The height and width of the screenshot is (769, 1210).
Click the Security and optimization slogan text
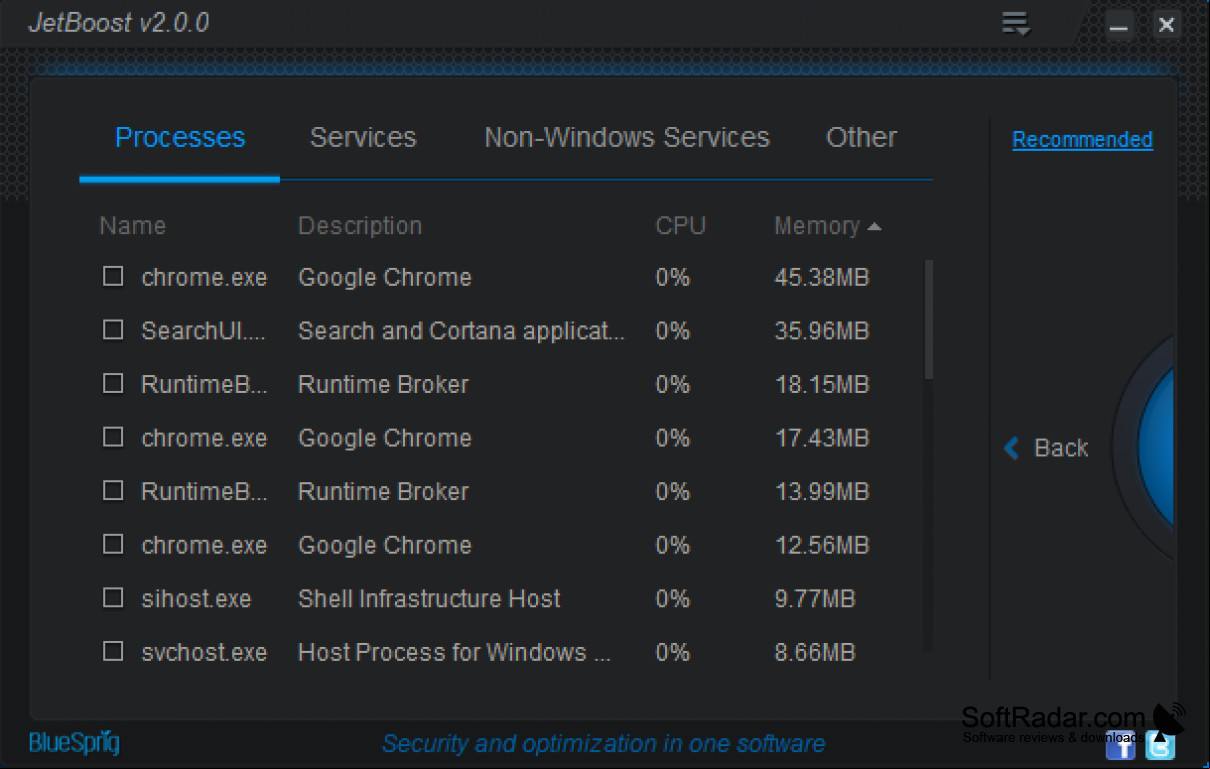point(604,744)
